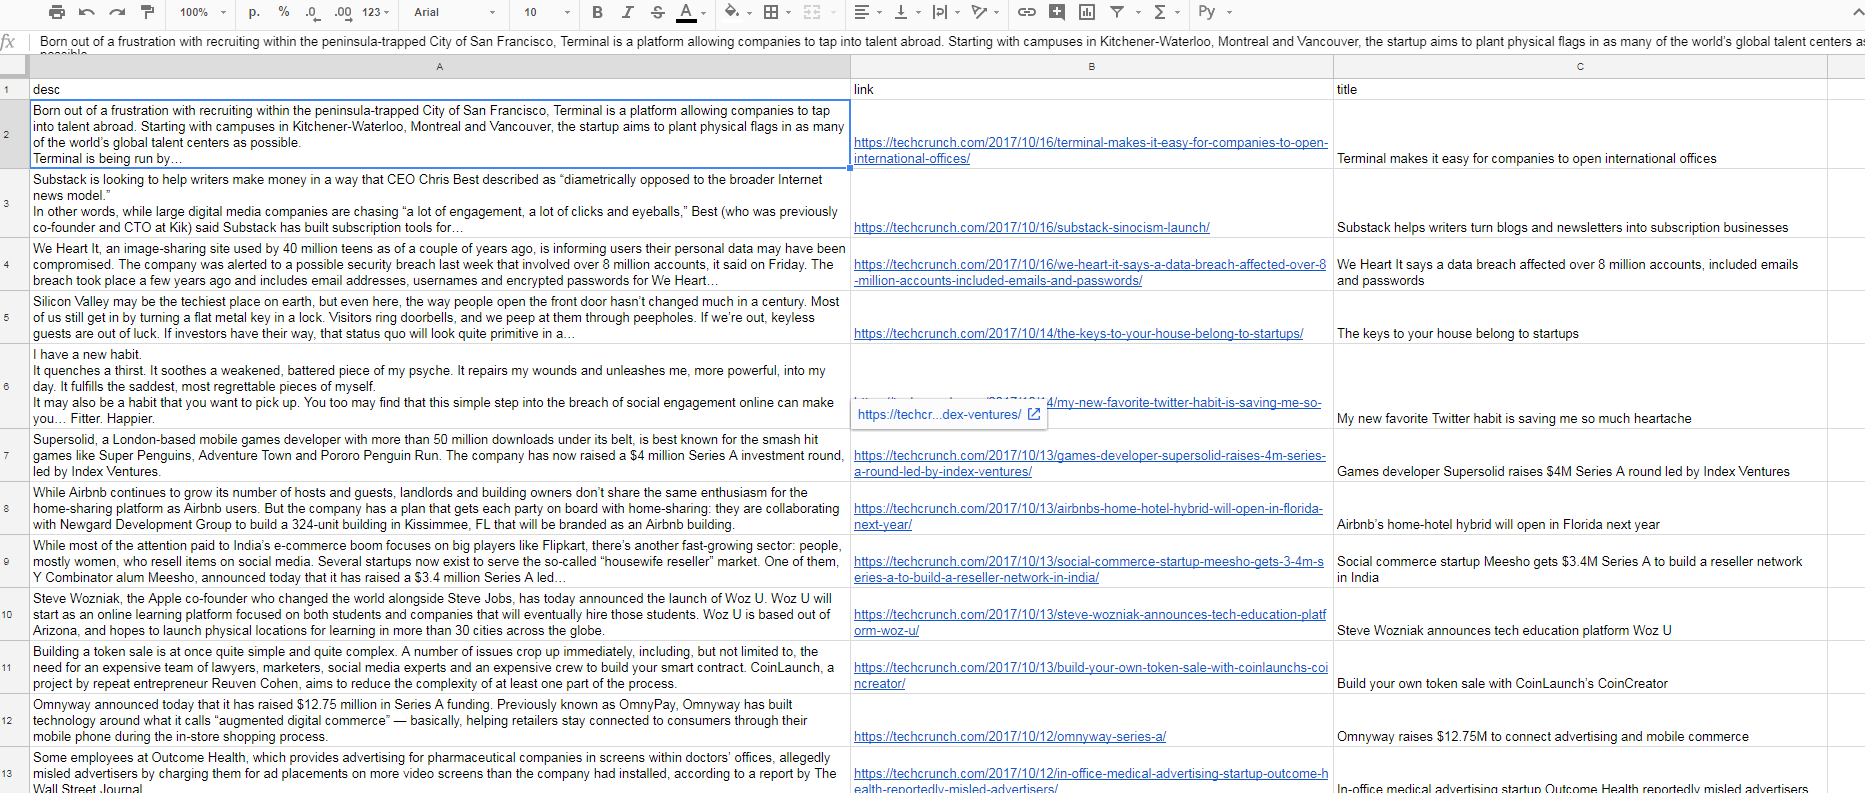Select the CoinLaunch's CoinCreator title cell
This screenshot has width=1865, height=793.
click(x=1580, y=667)
